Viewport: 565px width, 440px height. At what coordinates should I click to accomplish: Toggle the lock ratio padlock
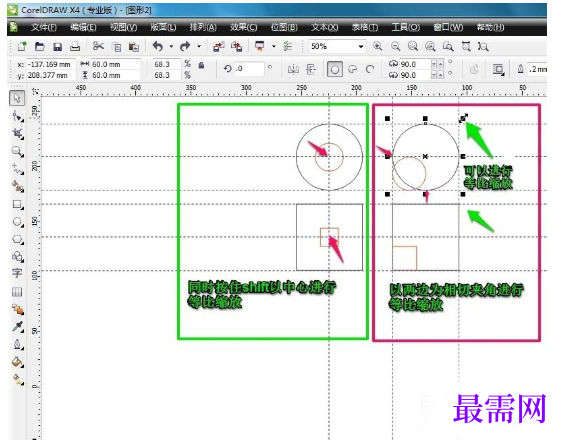pyautogui.click(x=201, y=65)
